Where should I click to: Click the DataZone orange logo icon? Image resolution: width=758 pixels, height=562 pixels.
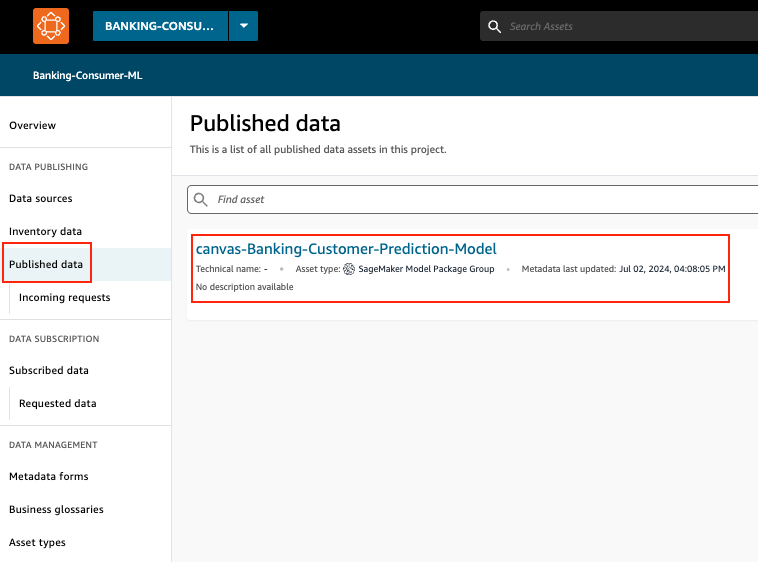pos(50,26)
